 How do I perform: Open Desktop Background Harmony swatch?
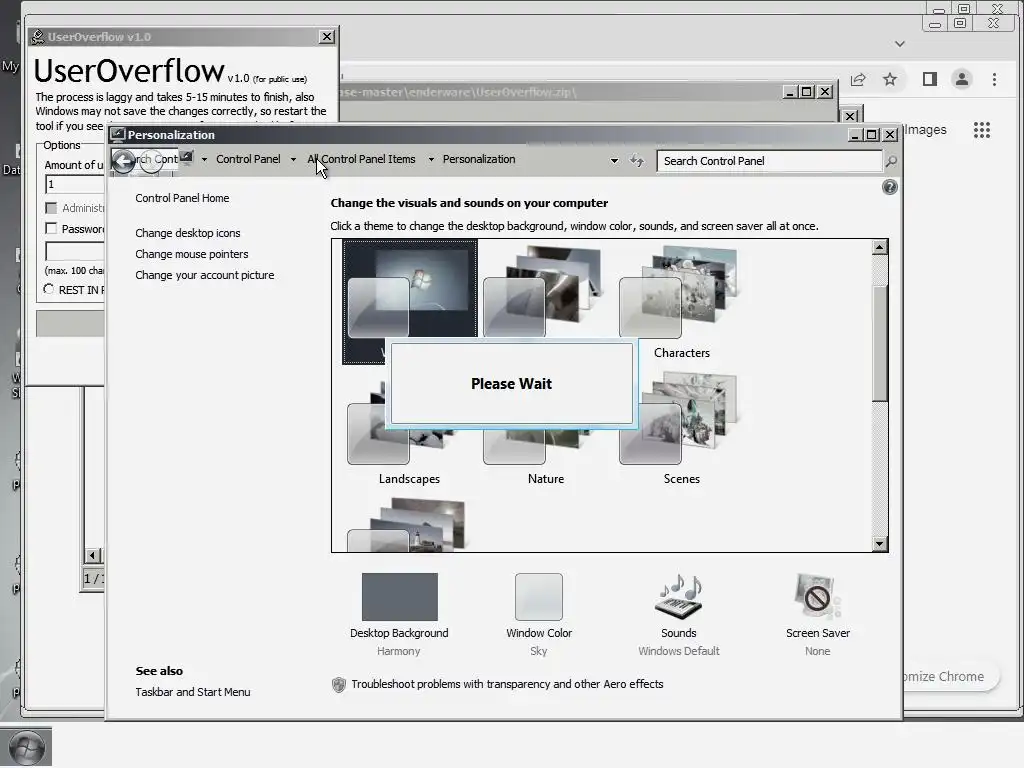click(399, 597)
